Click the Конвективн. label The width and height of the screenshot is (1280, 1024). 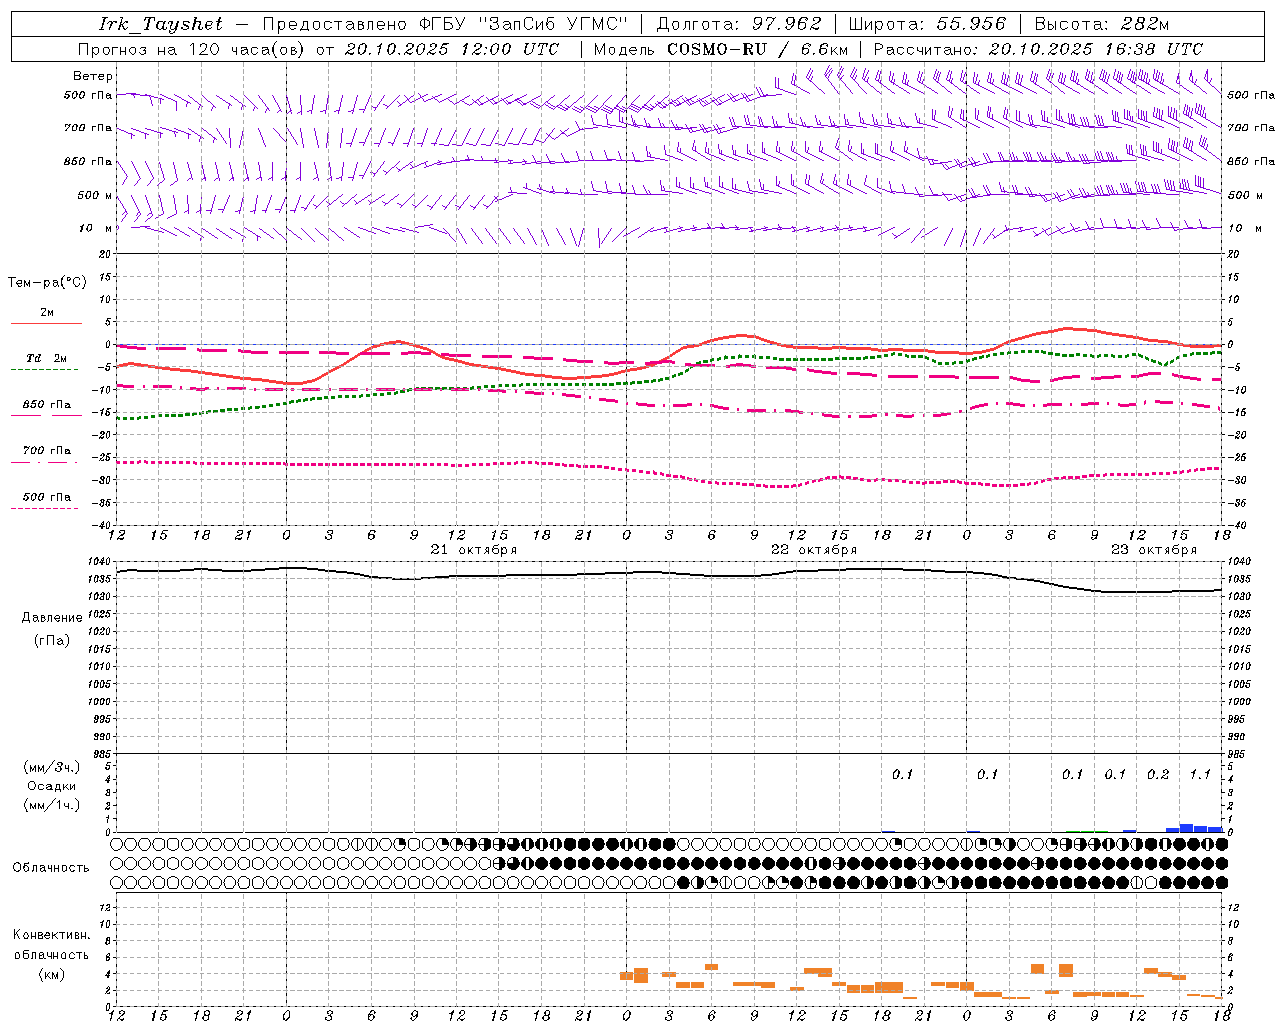(x=52, y=935)
